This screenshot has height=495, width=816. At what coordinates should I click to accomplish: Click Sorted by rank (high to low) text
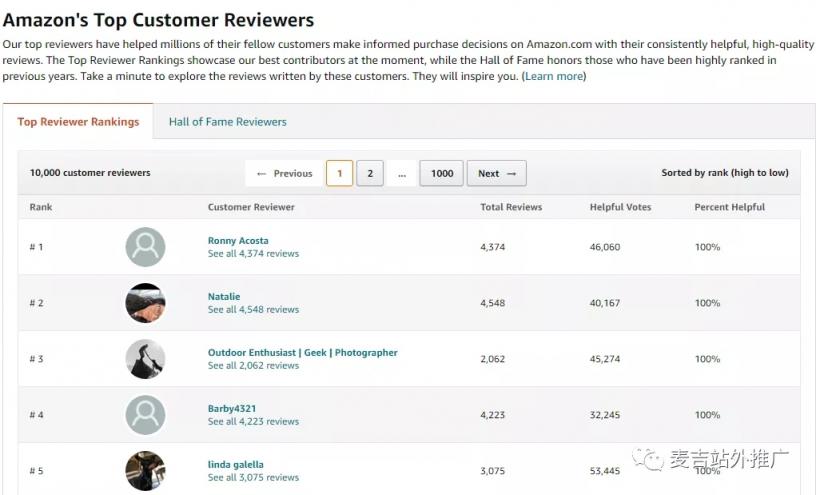click(x=725, y=172)
